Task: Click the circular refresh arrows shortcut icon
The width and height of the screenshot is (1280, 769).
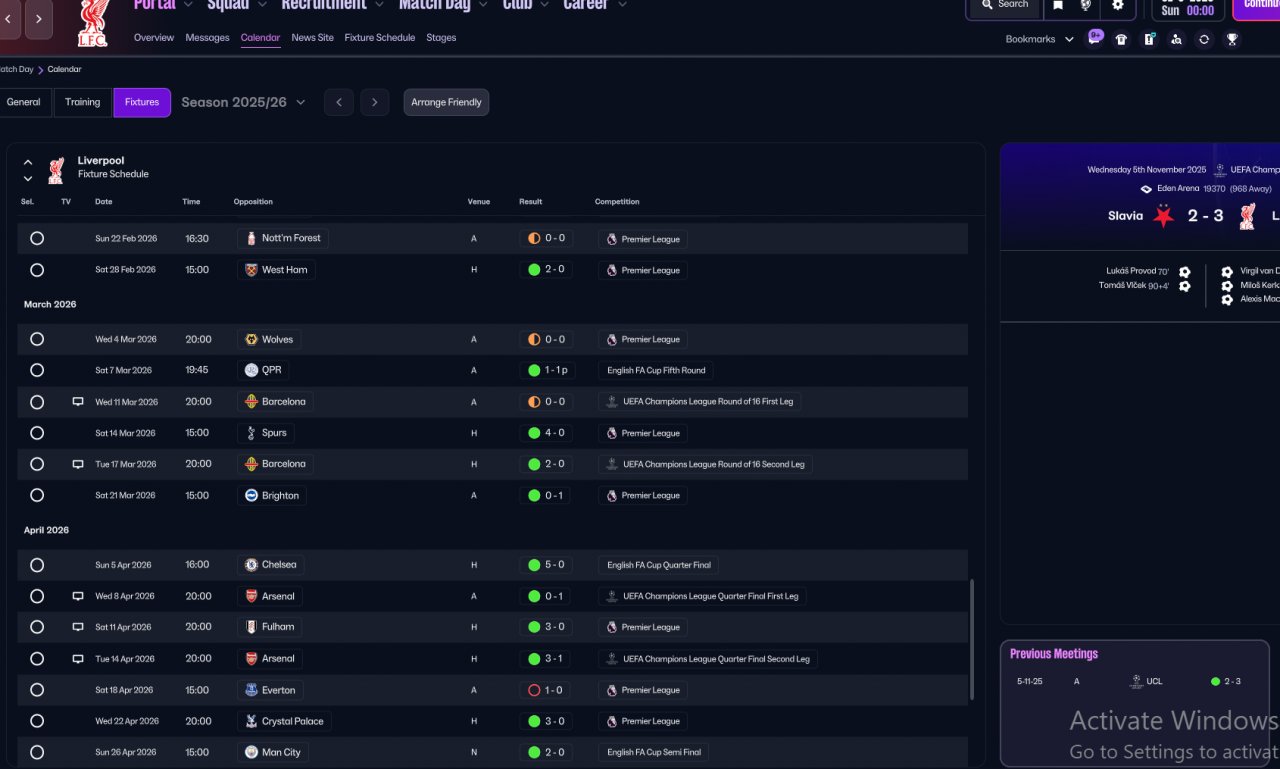Action: click(x=1204, y=39)
